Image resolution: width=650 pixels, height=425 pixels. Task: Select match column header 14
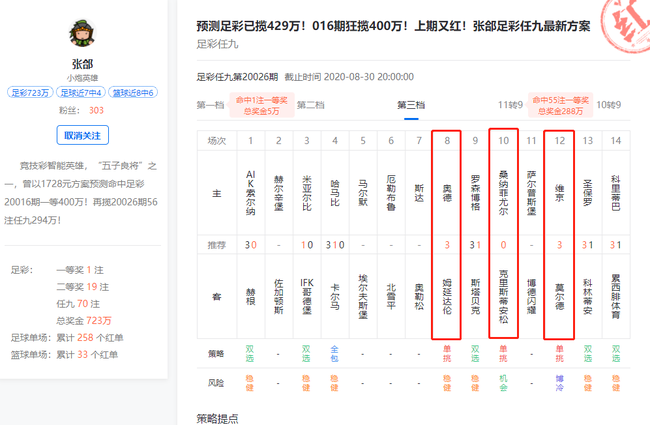tap(616, 141)
